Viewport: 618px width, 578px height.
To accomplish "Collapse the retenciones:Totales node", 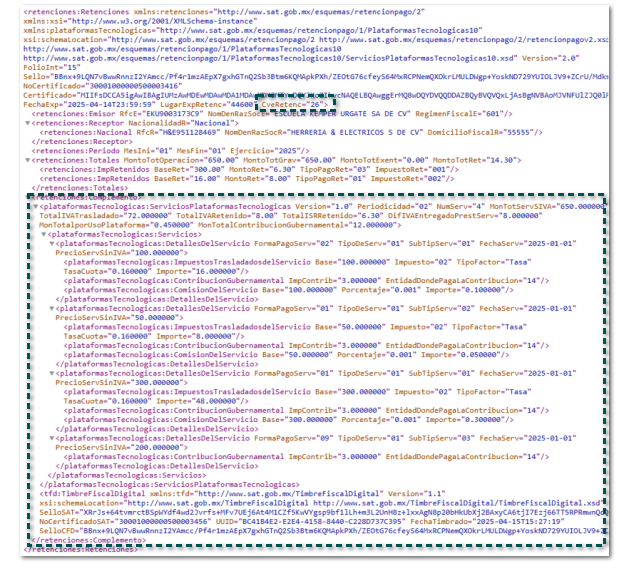I will pos(28,160).
